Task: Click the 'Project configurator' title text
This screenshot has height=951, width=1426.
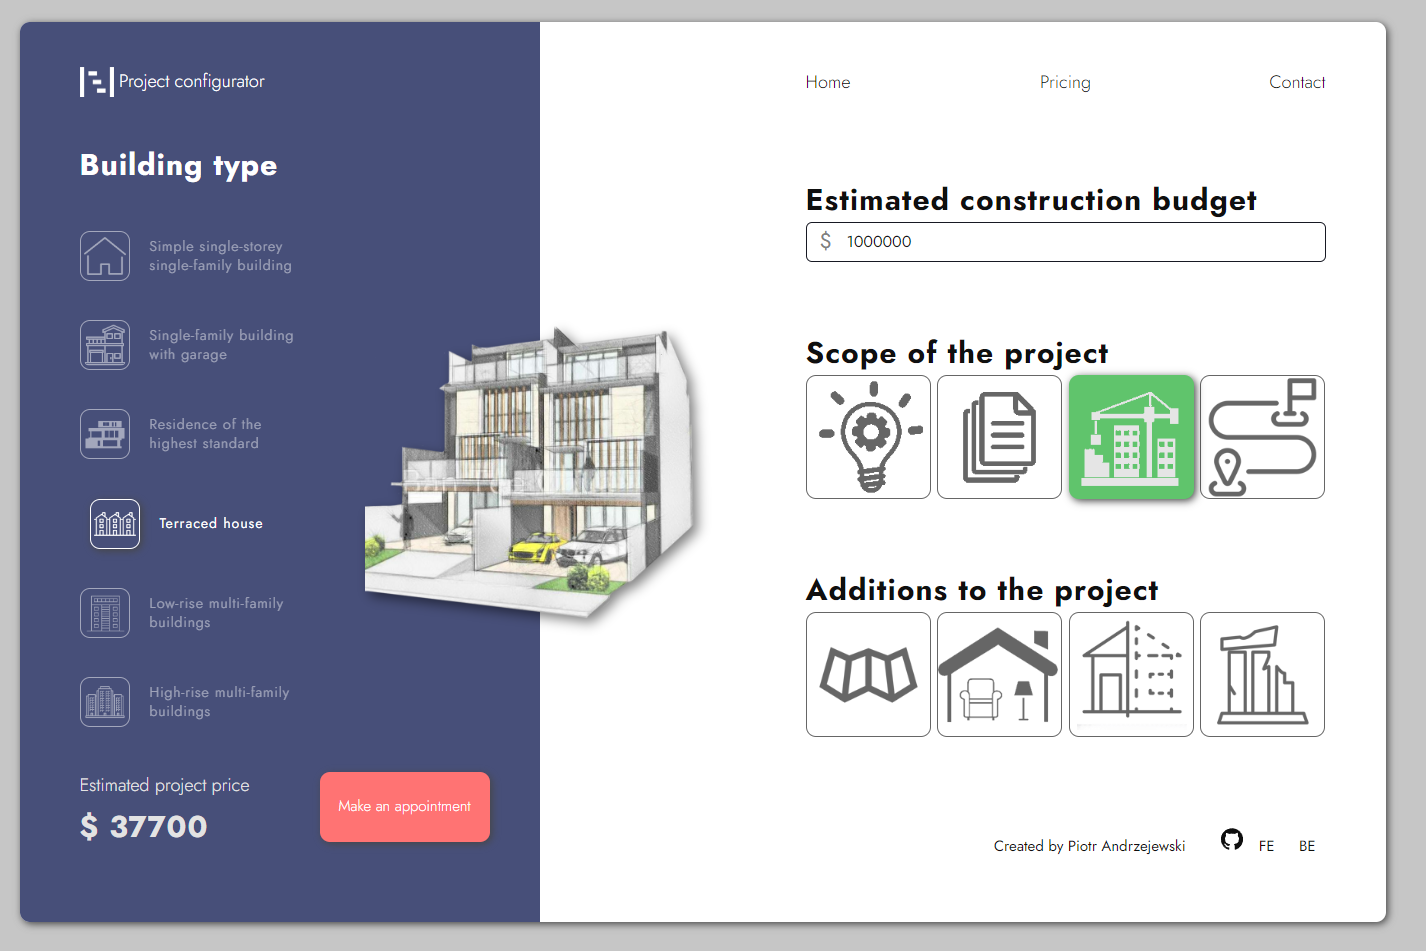Action: [x=192, y=82]
